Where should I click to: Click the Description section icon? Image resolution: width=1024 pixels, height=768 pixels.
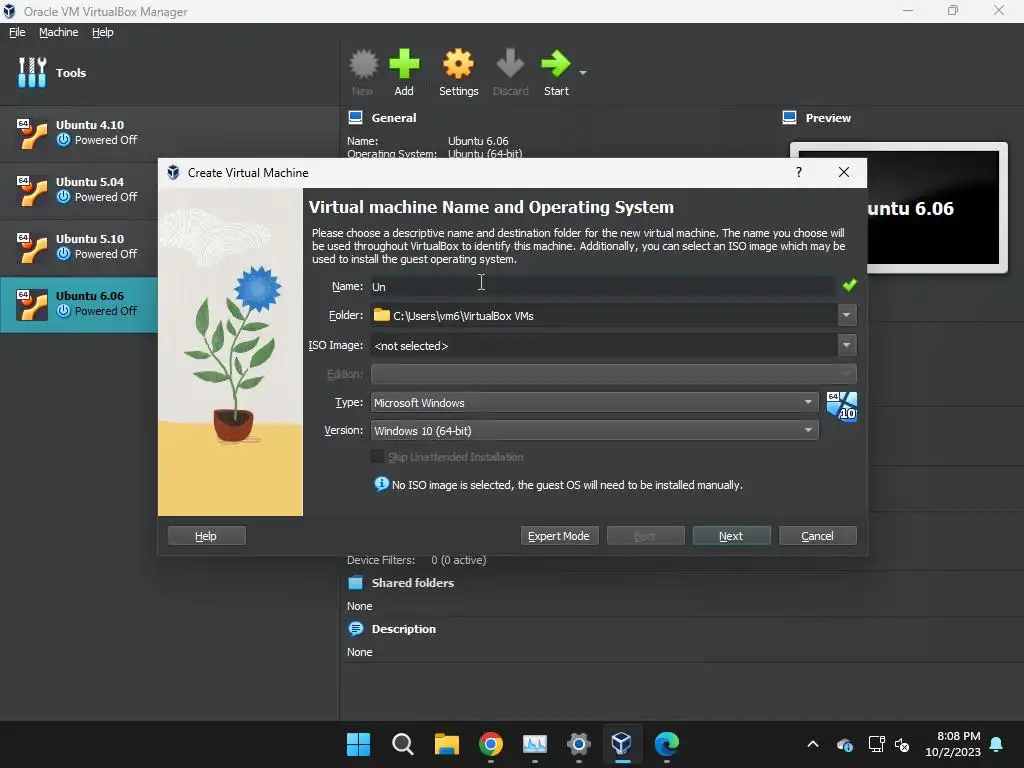coord(355,629)
